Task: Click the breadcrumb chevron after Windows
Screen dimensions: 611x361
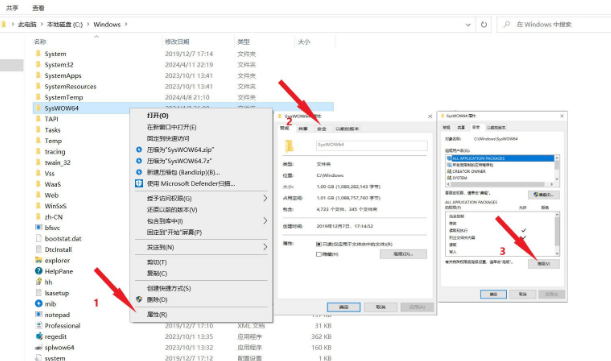Action: [126, 25]
